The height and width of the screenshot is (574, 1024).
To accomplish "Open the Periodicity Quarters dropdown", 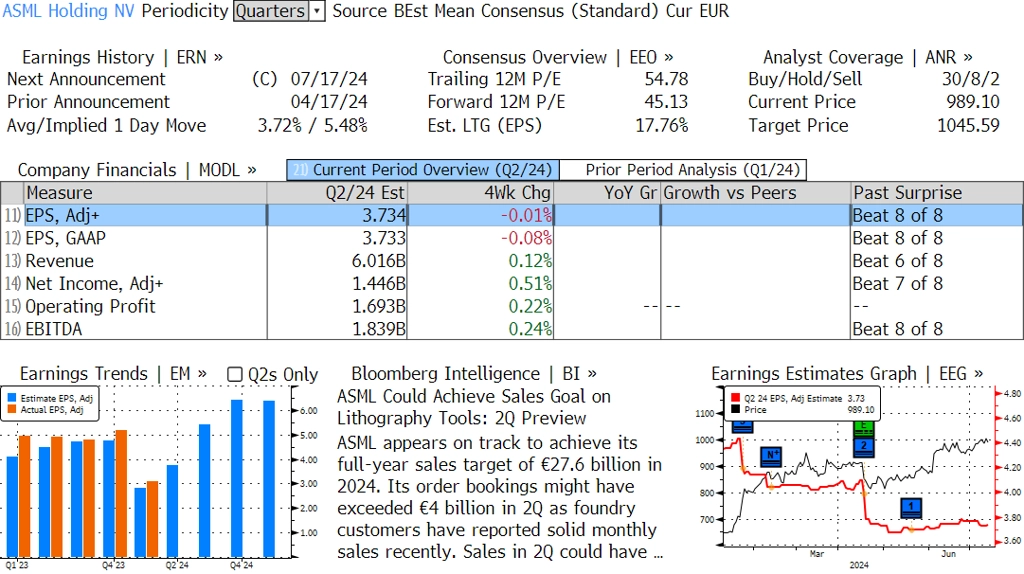I will click(x=279, y=11).
